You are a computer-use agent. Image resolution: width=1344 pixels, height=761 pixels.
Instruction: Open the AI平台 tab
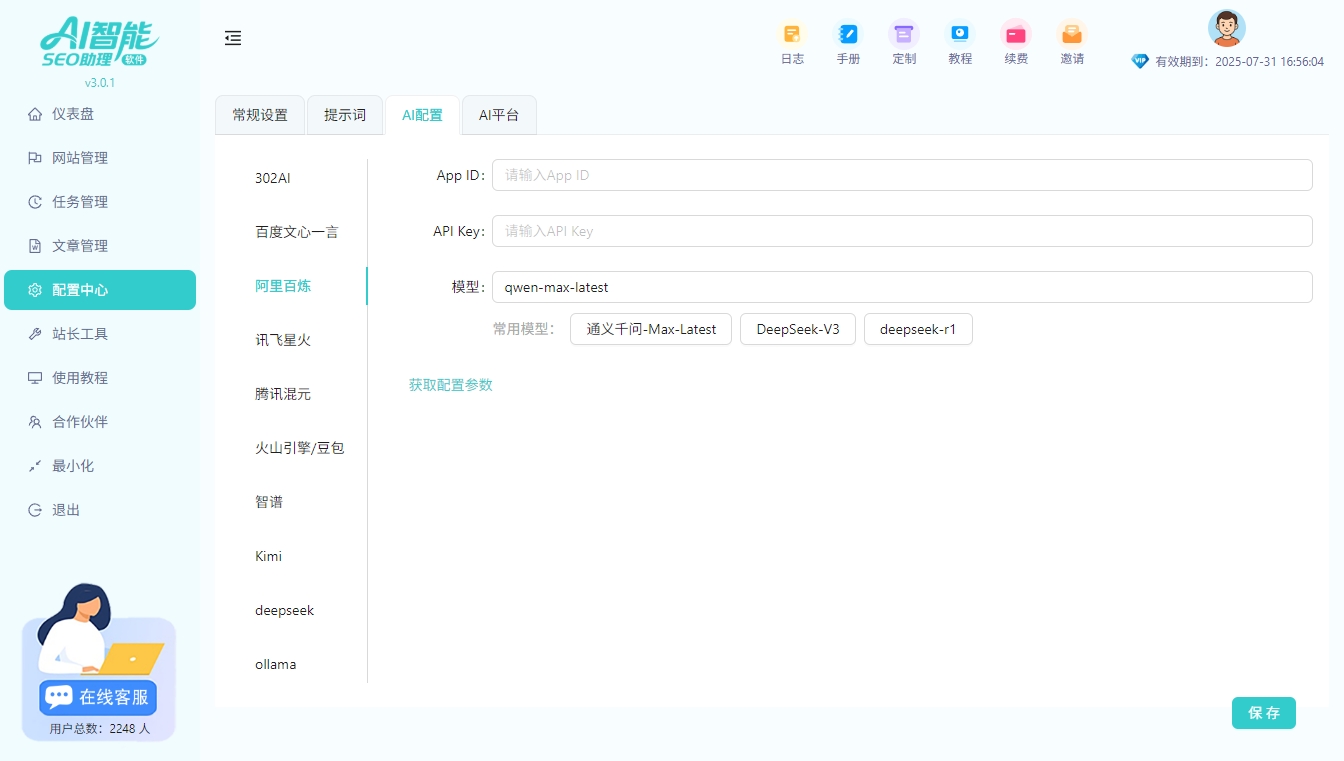pyautogui.click(x=499, y=114)
